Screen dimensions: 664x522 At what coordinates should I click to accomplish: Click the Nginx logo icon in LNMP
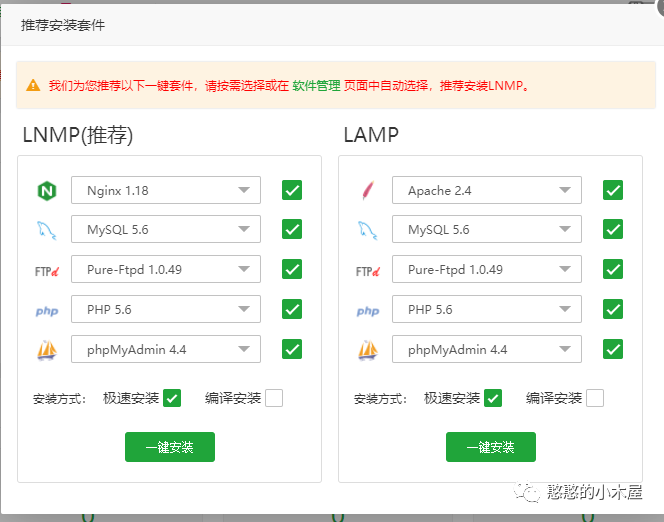pos(47,191)
